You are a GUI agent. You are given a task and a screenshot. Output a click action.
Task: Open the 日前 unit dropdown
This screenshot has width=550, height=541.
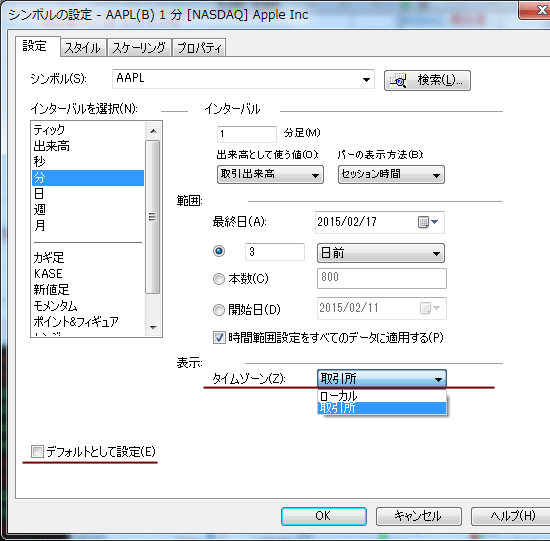click(x=381, y=253)
